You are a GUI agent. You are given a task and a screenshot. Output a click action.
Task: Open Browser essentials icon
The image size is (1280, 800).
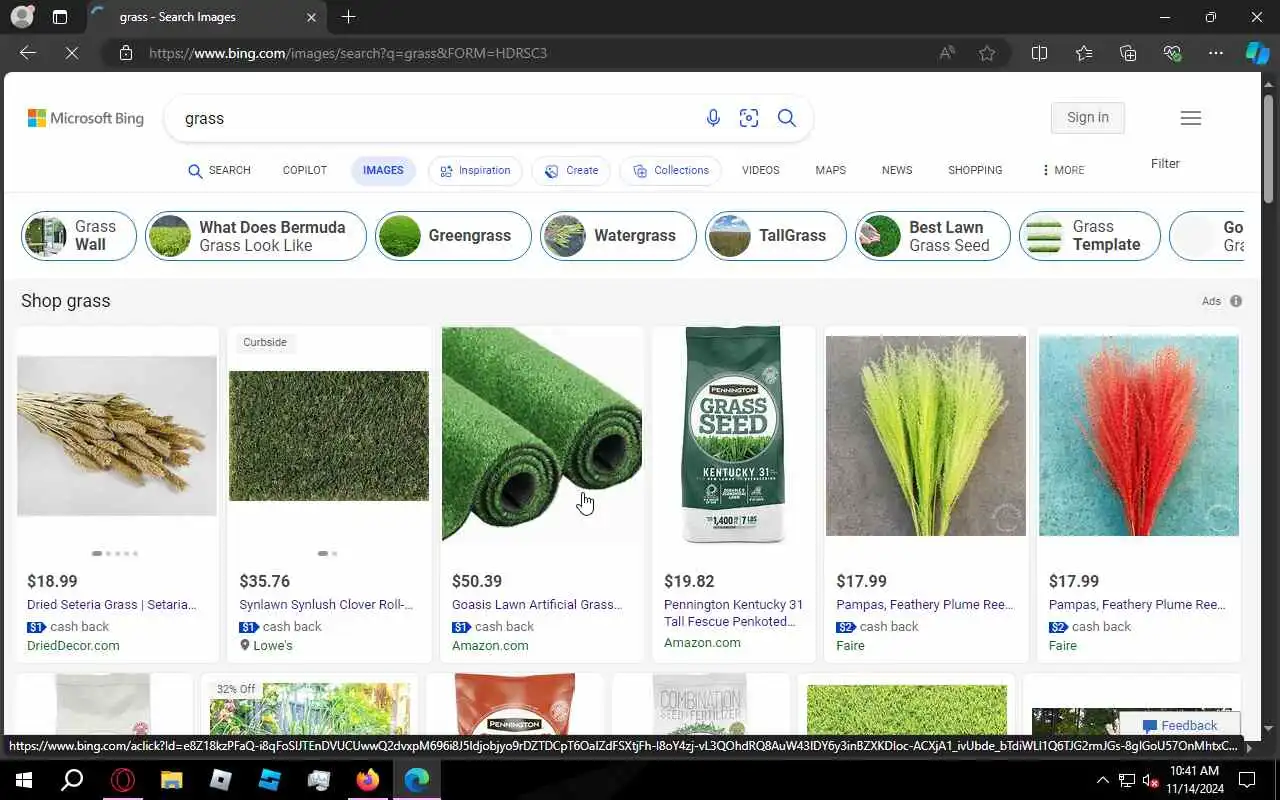(x=1172, y=53)
